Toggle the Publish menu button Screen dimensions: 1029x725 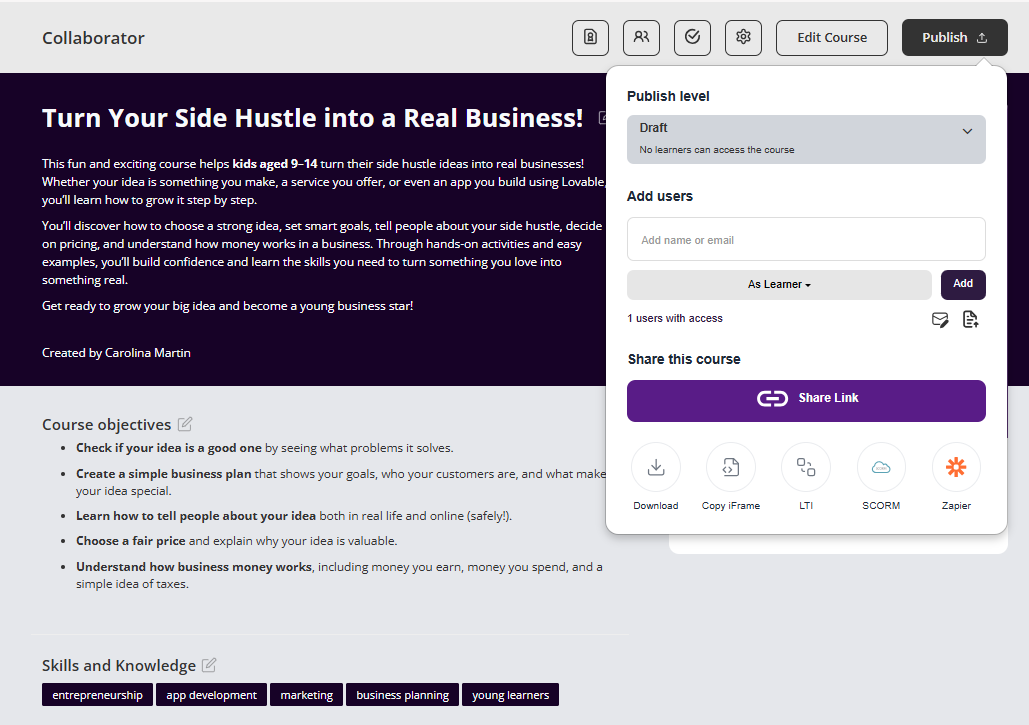pyautogui.click(x=954, y=38)
